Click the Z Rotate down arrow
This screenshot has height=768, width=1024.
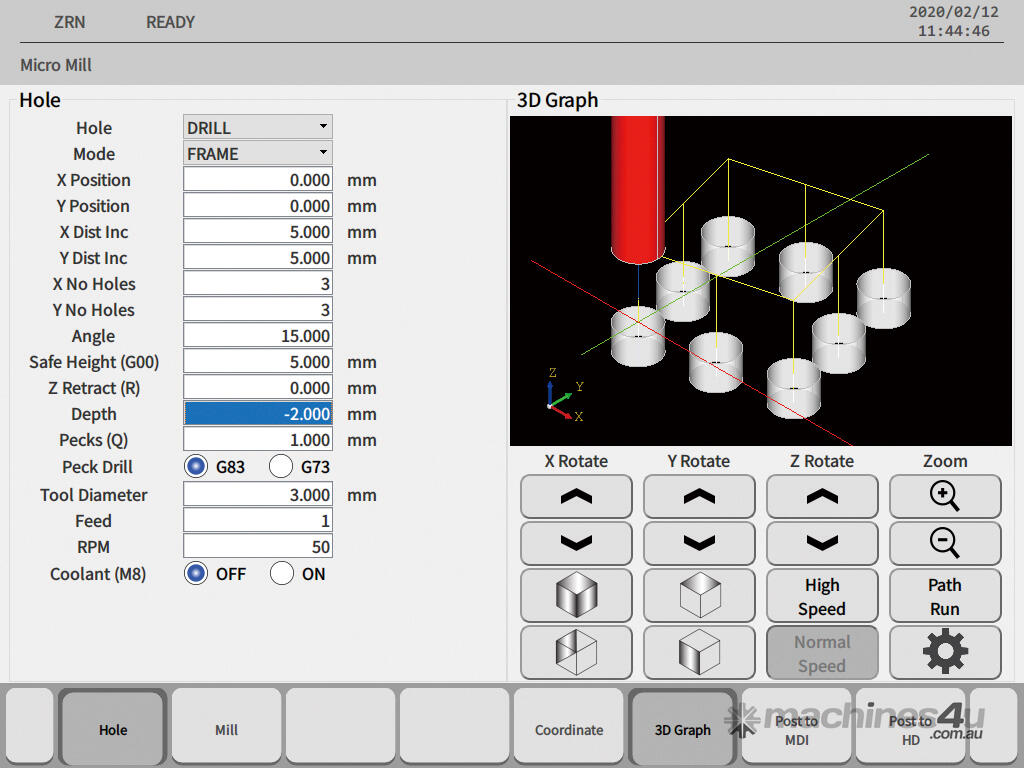[x=822, y=543]
